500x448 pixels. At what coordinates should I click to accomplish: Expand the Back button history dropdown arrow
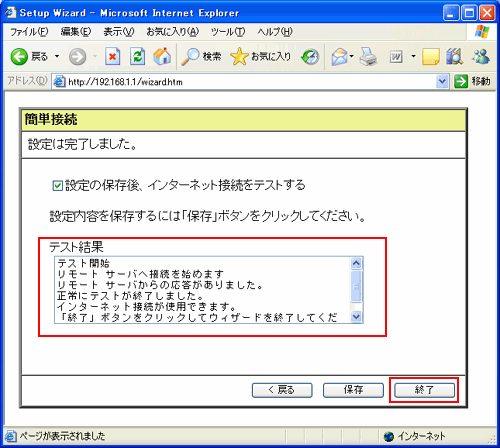pos(57,56)
